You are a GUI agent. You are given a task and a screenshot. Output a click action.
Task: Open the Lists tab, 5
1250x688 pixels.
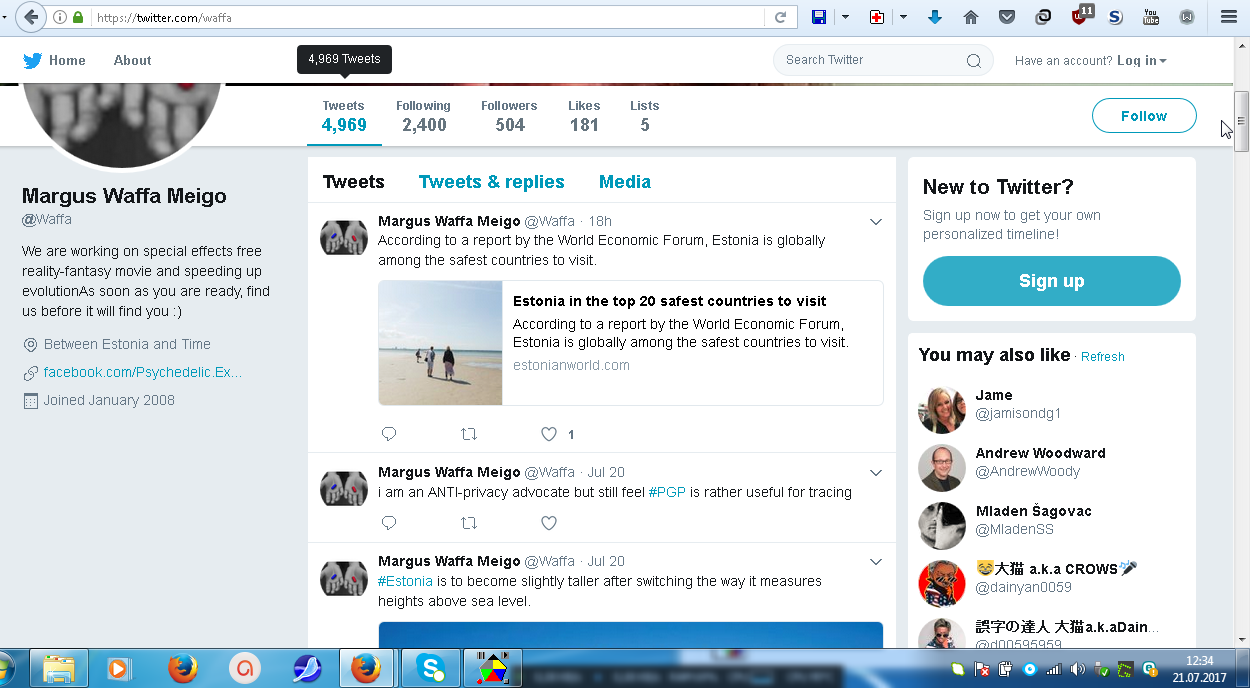point(645,117)
